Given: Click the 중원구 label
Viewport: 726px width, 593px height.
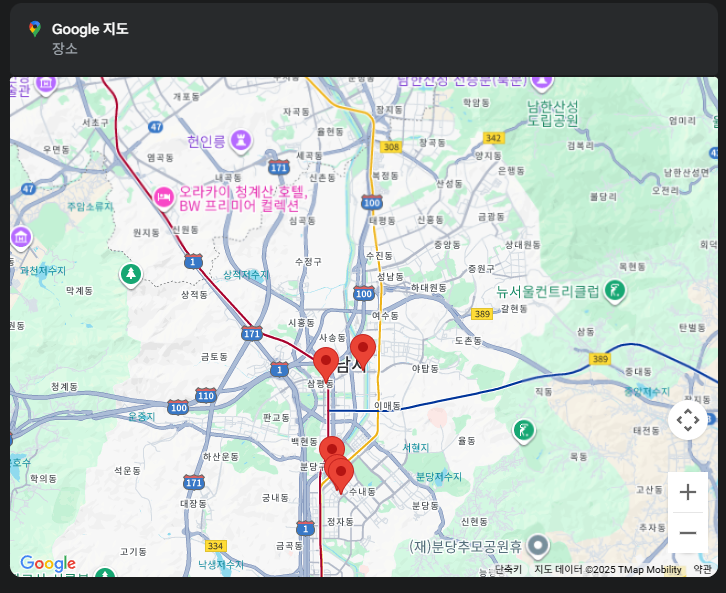Looking at the screenshot, I should click(481, 268).
